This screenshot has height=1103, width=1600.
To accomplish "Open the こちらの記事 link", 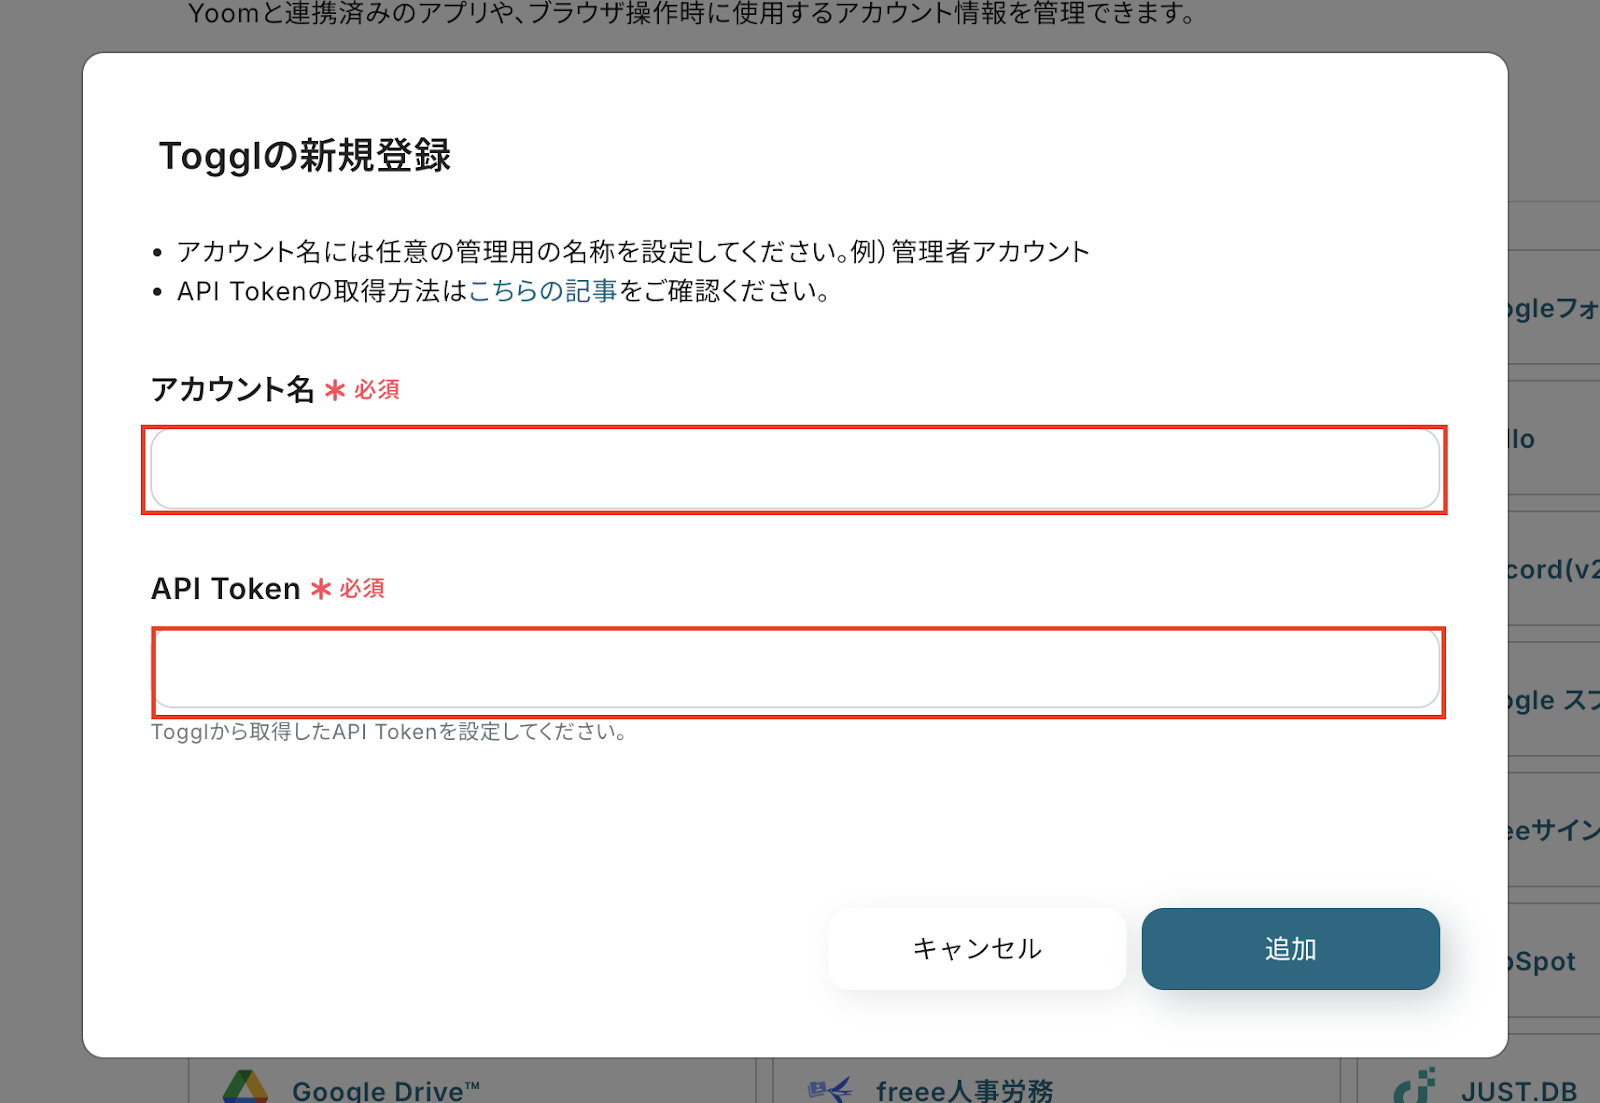I will 543,291.
